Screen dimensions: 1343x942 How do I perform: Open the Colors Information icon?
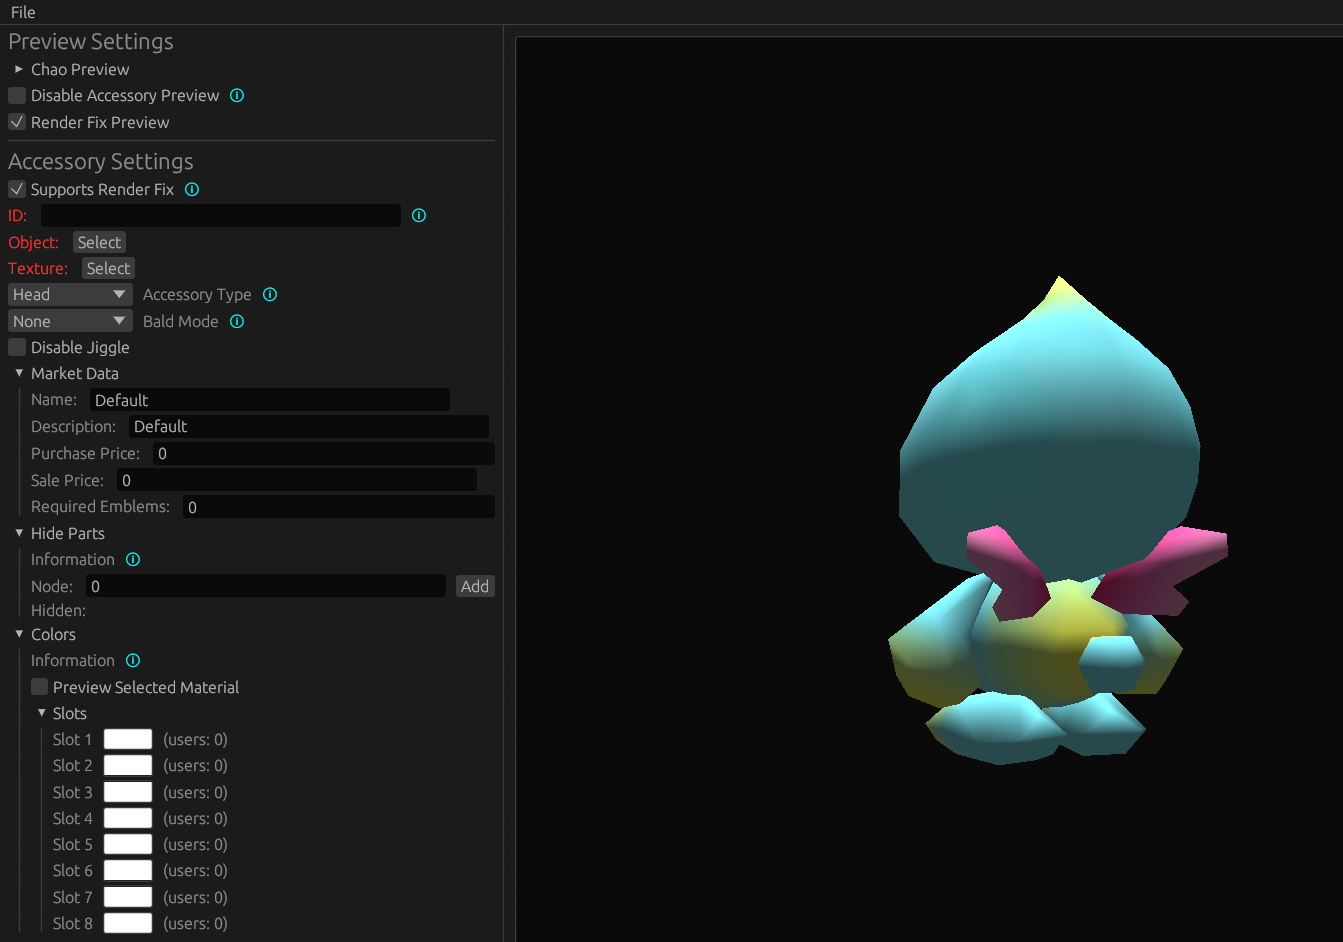(133, 660)
